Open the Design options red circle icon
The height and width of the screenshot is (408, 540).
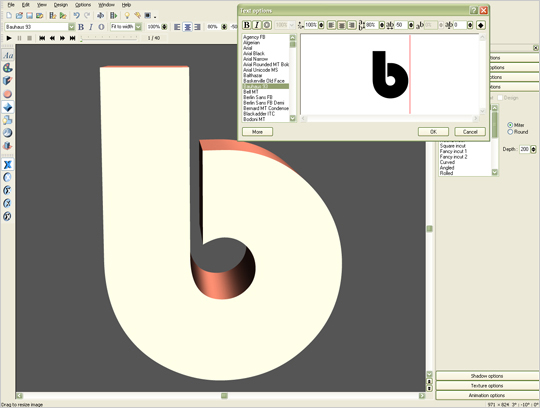coord(8,94)
